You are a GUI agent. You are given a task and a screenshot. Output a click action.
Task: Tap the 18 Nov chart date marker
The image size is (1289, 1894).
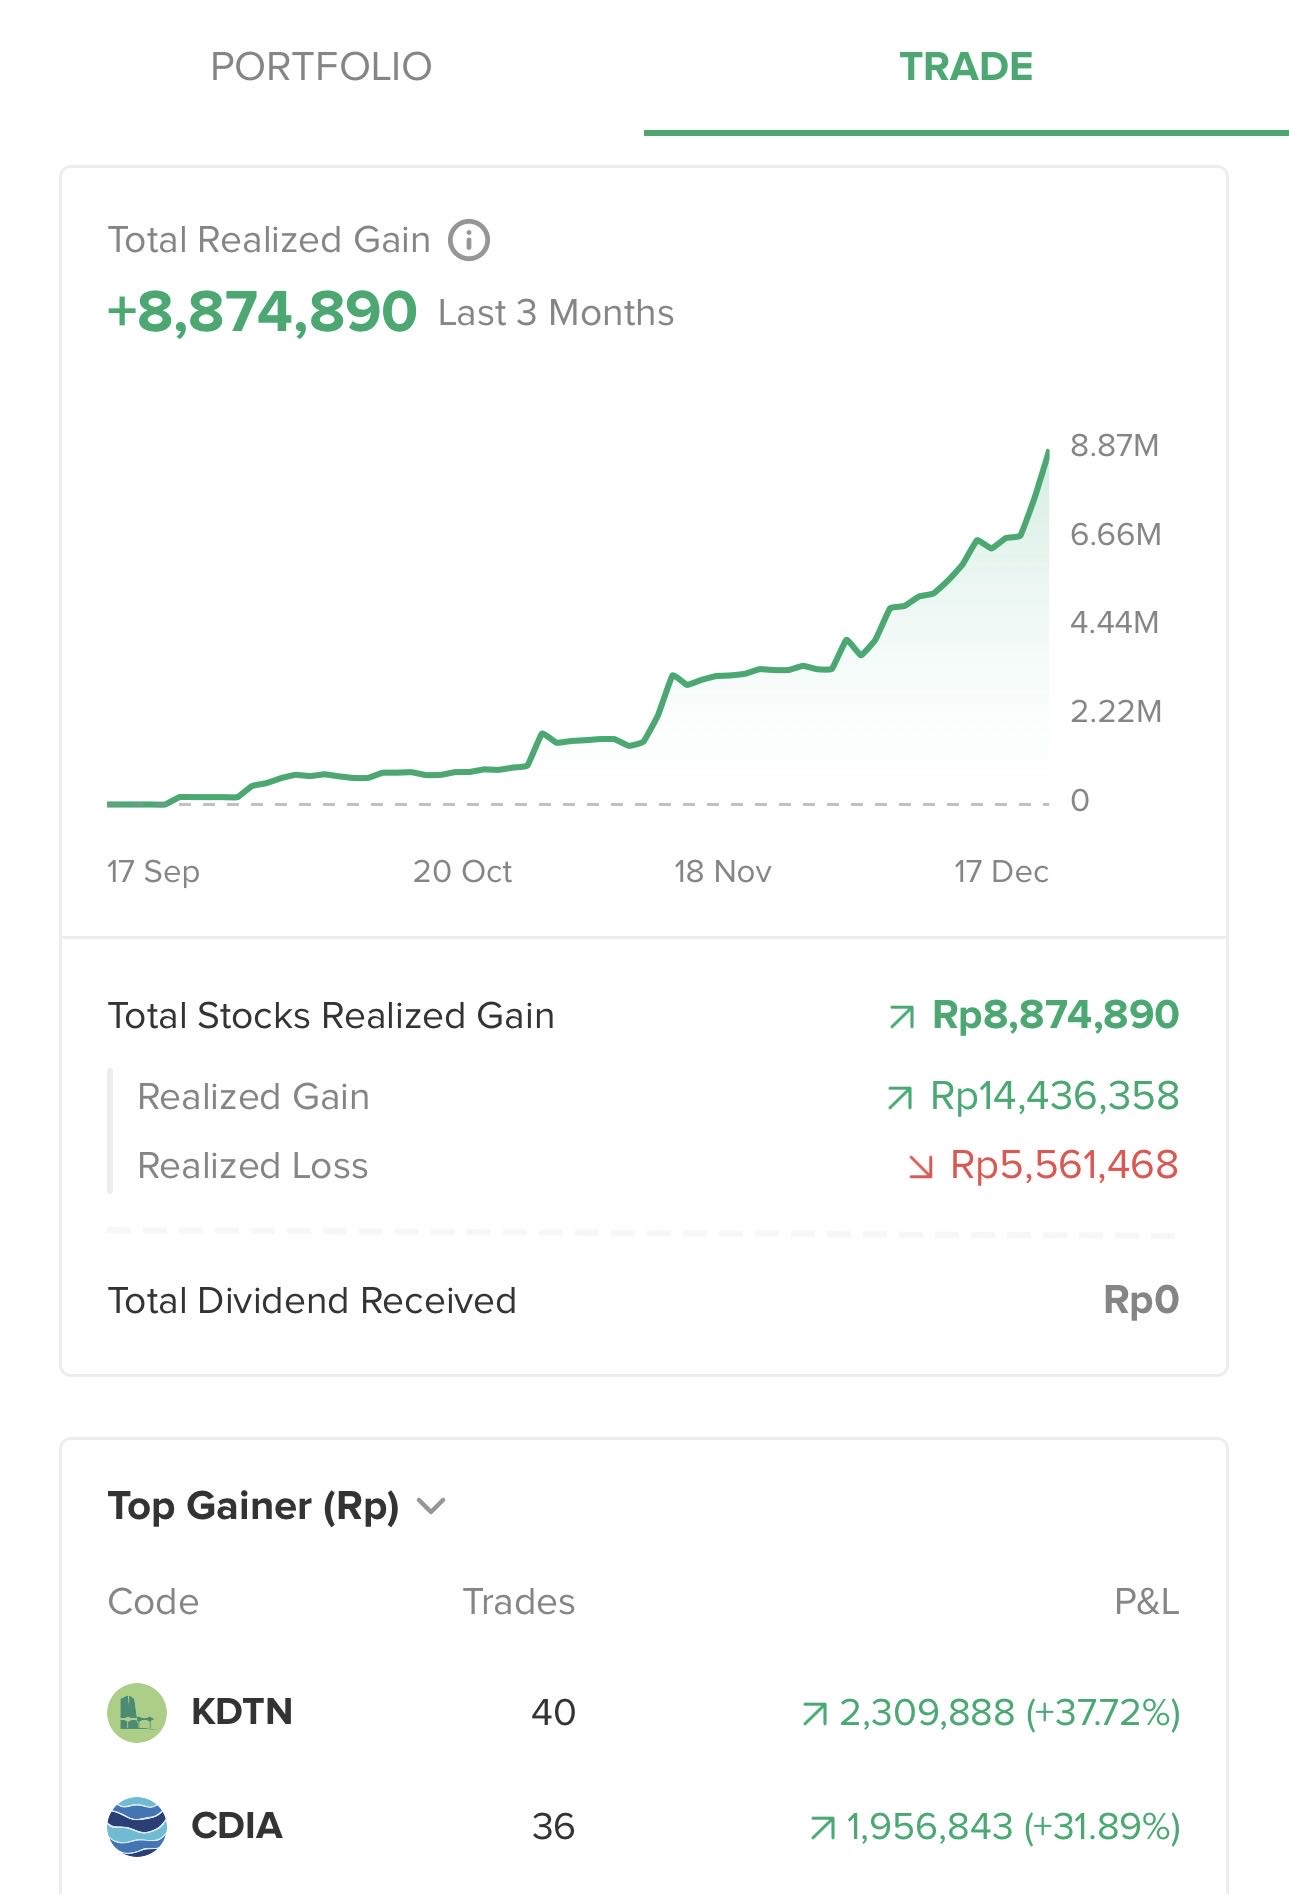click(722, 871)
